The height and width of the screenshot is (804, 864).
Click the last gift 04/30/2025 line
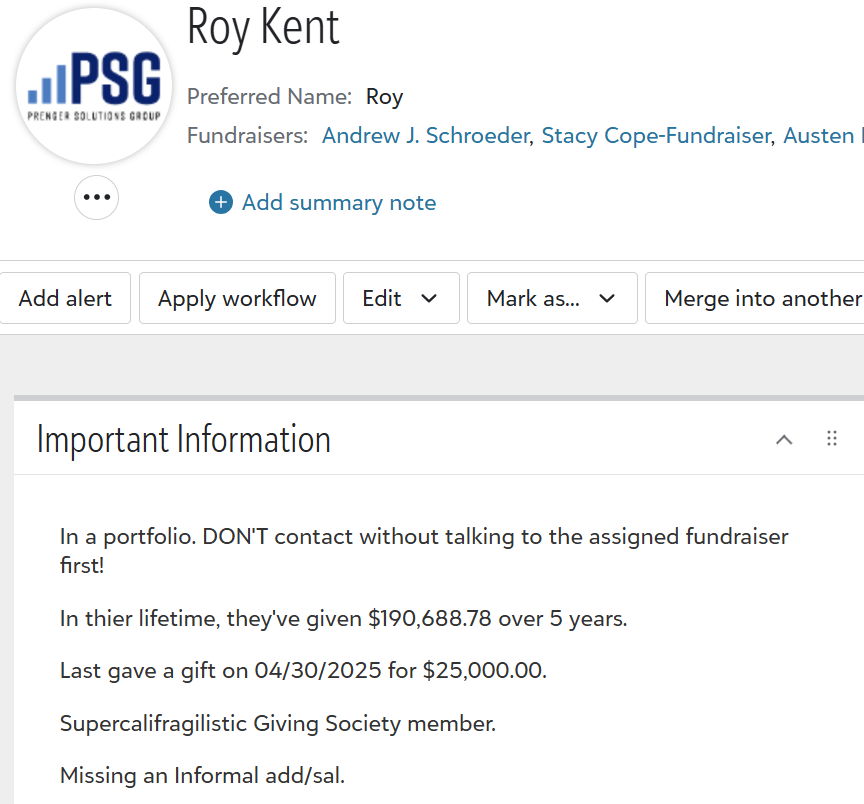pyautogui.click(x=303, y=670)
